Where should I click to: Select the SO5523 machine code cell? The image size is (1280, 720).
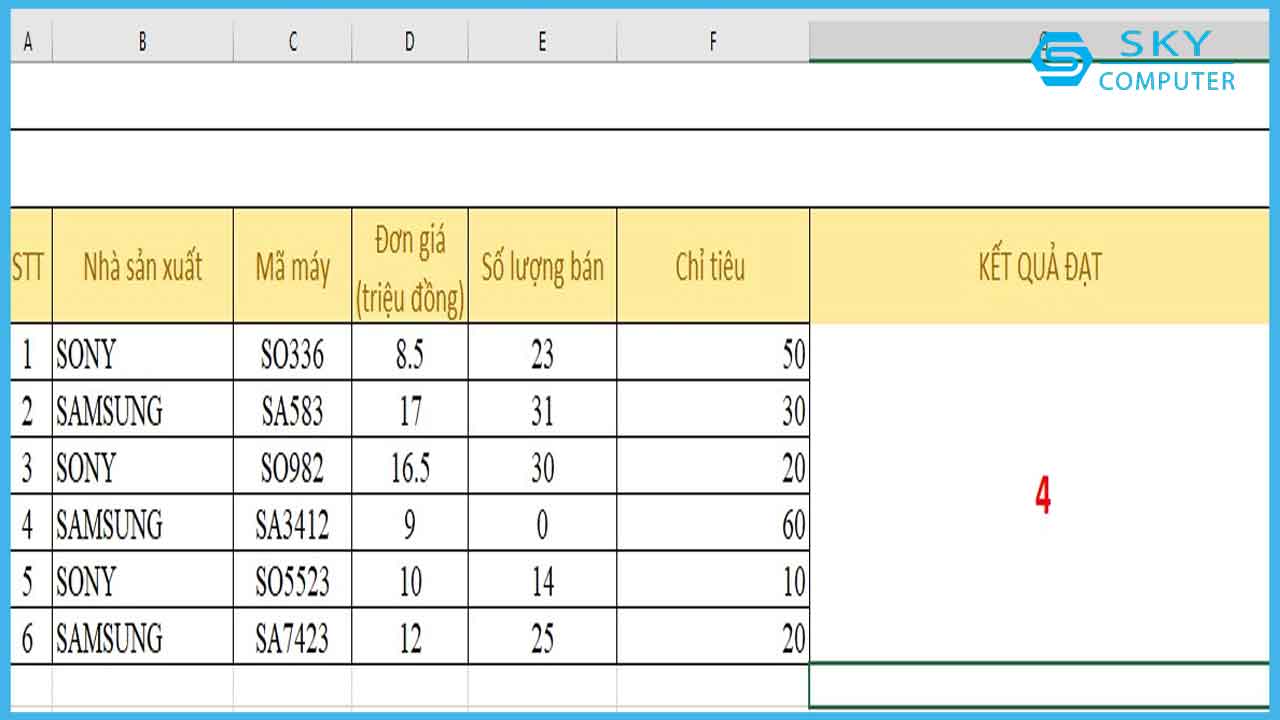point(293,580)
